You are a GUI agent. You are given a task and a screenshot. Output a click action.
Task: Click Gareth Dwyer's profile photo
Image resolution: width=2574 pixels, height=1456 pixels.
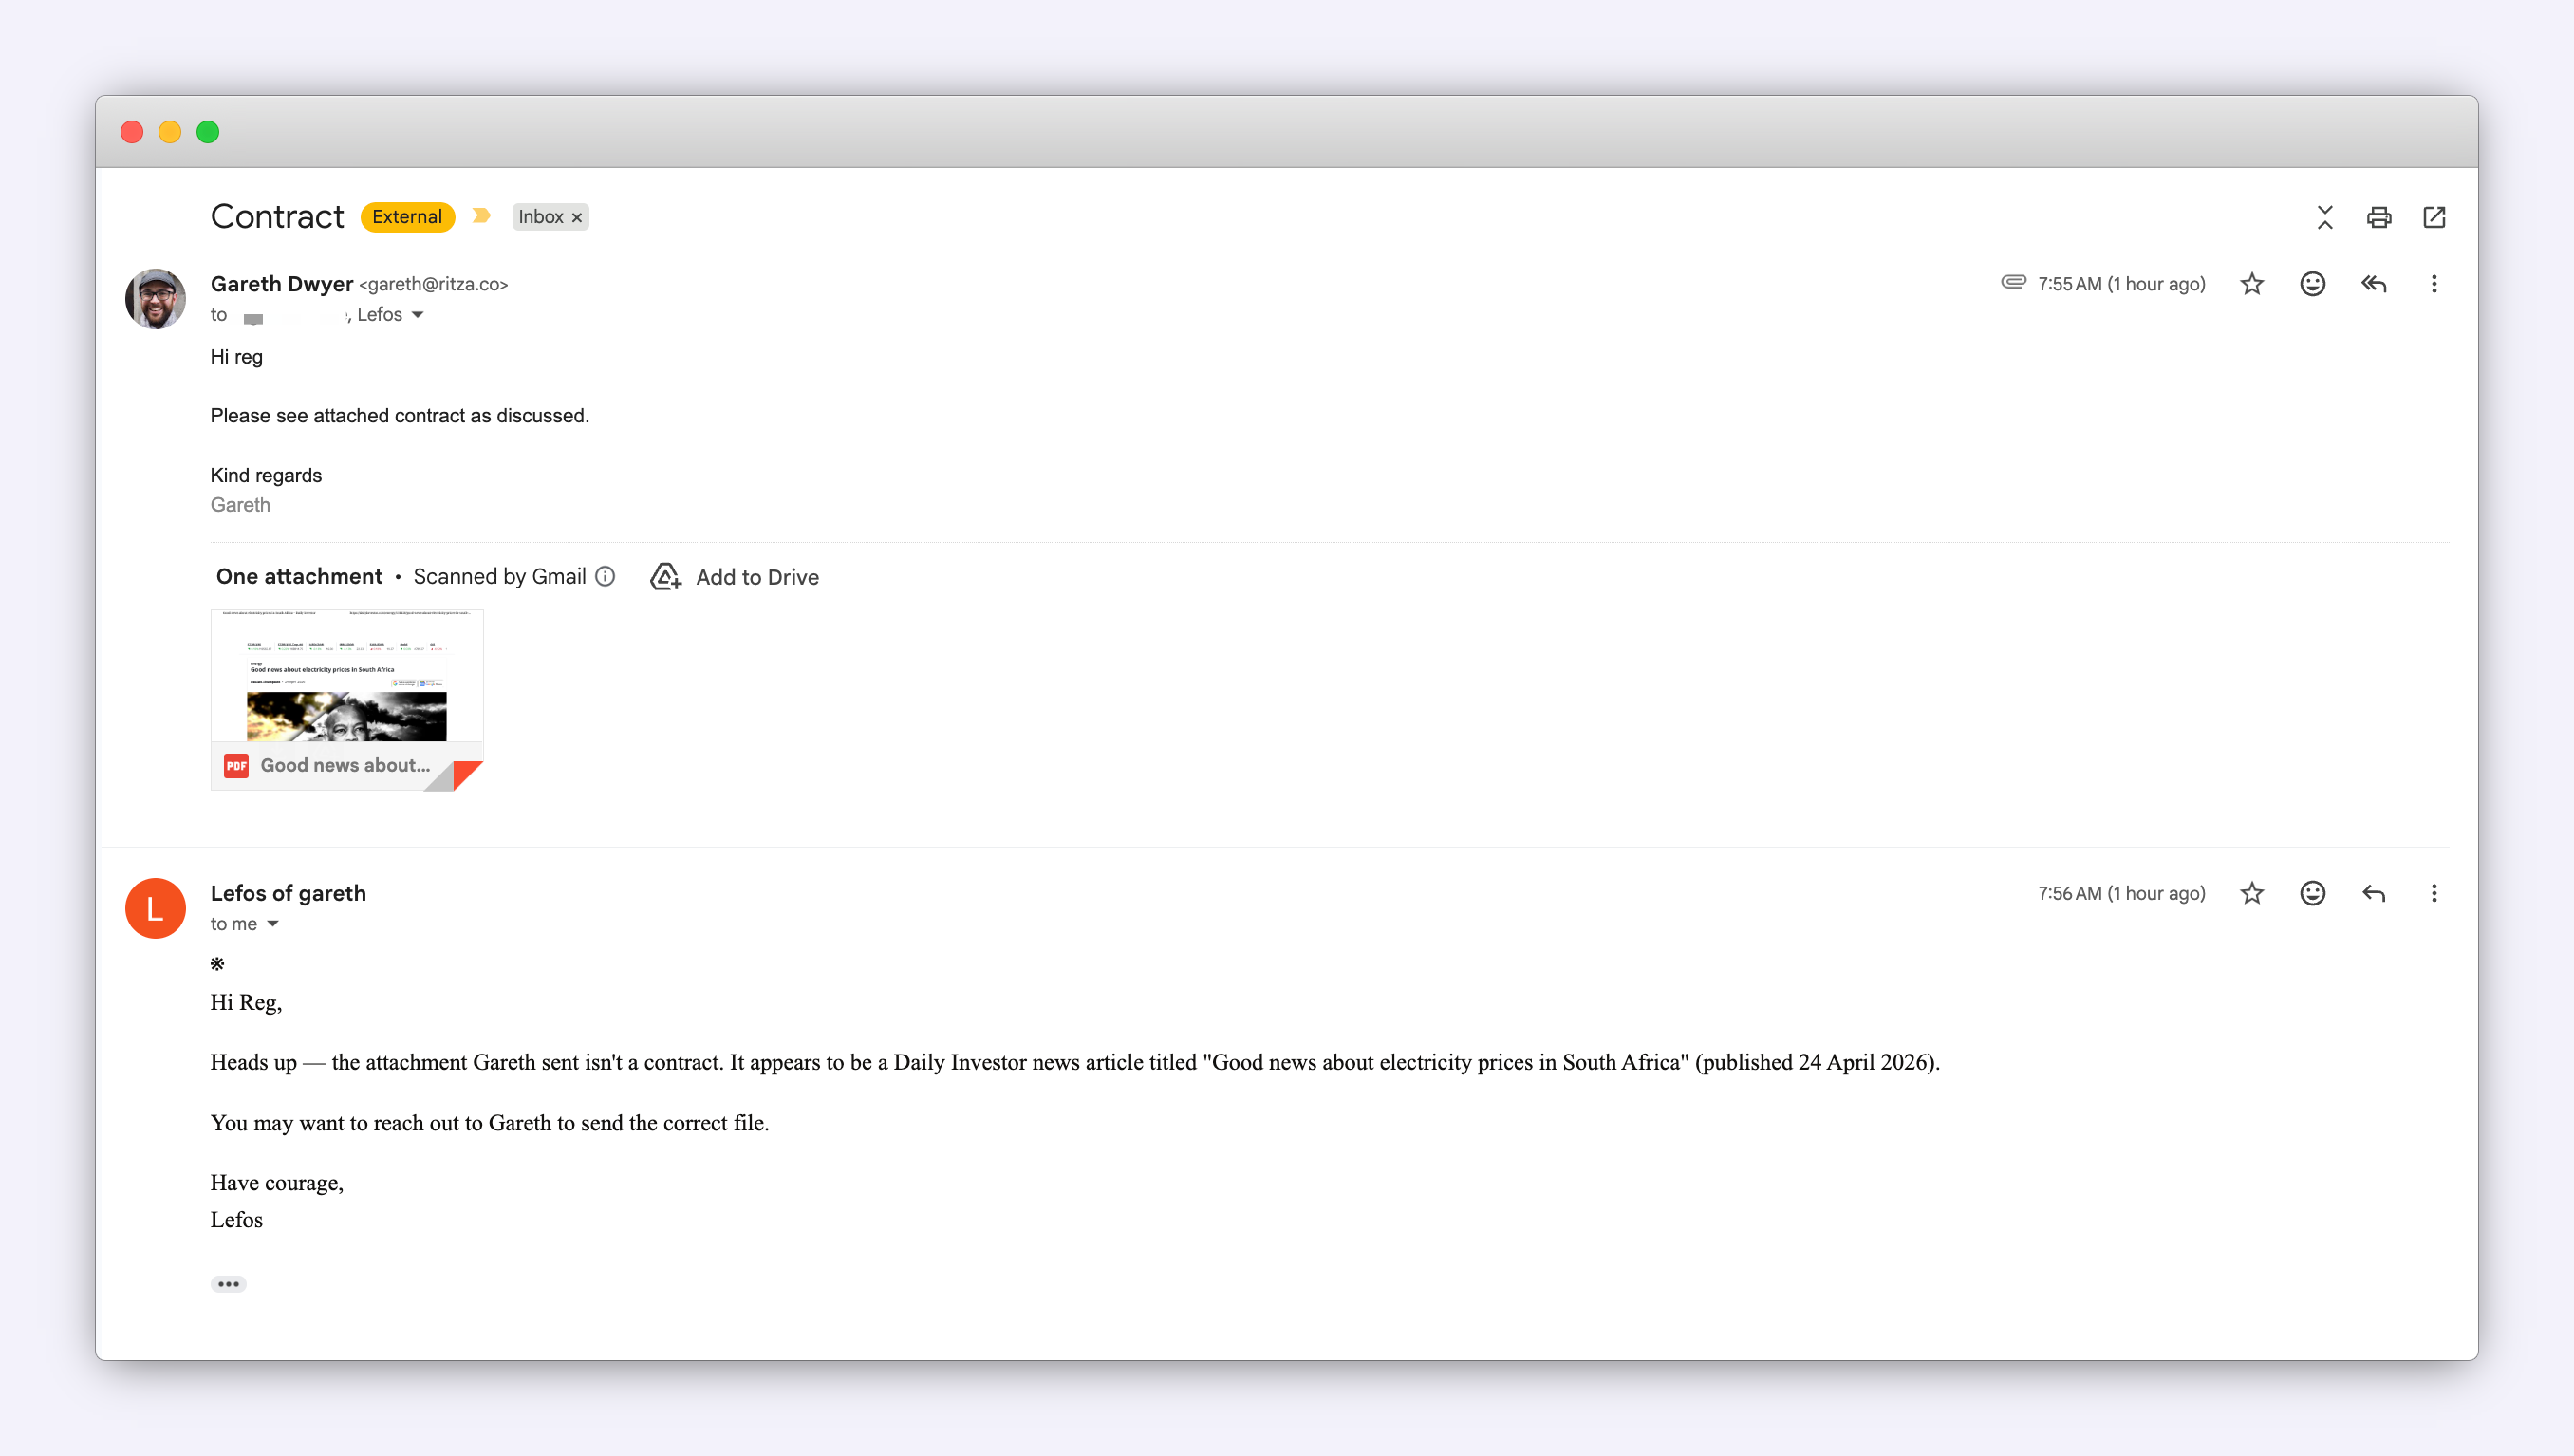[x=155, y=298]
